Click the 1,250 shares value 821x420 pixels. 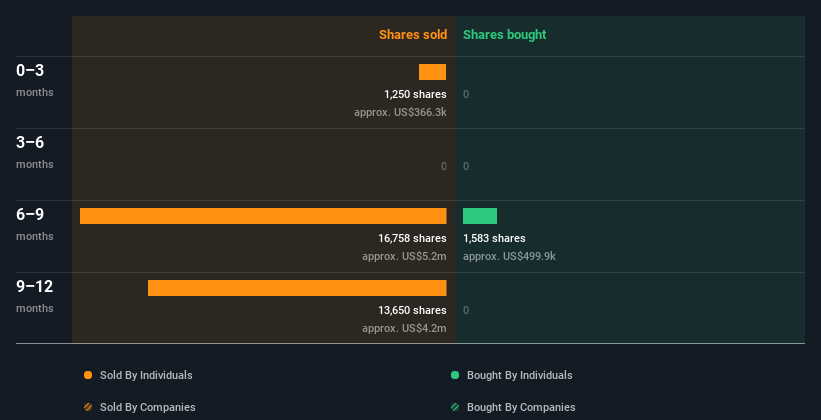coord(415,94)
